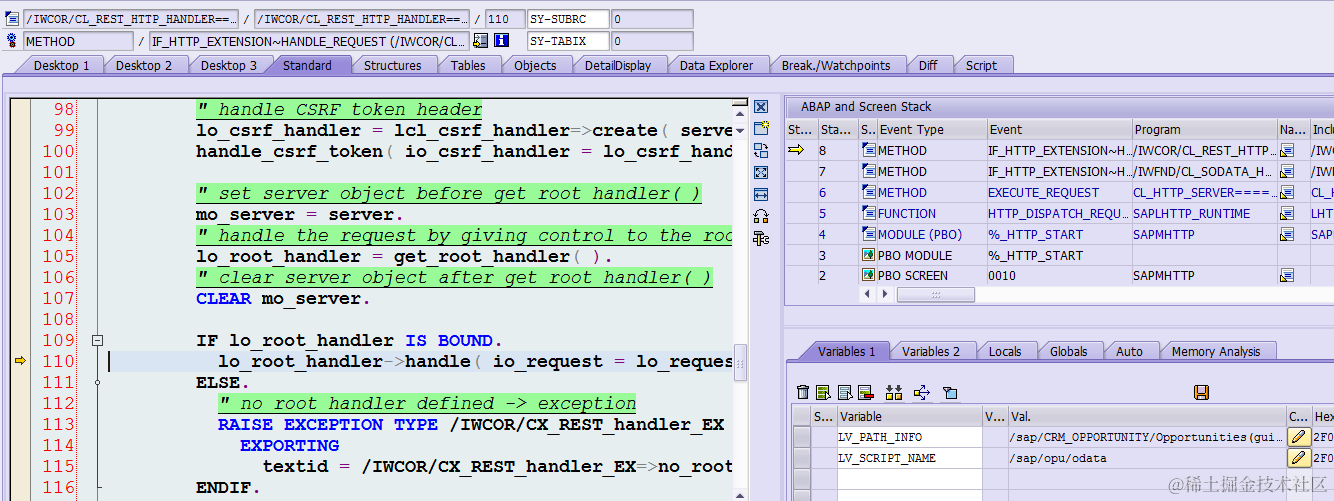The width and height of the screenshot is (1334, 501).
Task: Click the navigate icon in stack row 7
Action: tap(1288, 171)
